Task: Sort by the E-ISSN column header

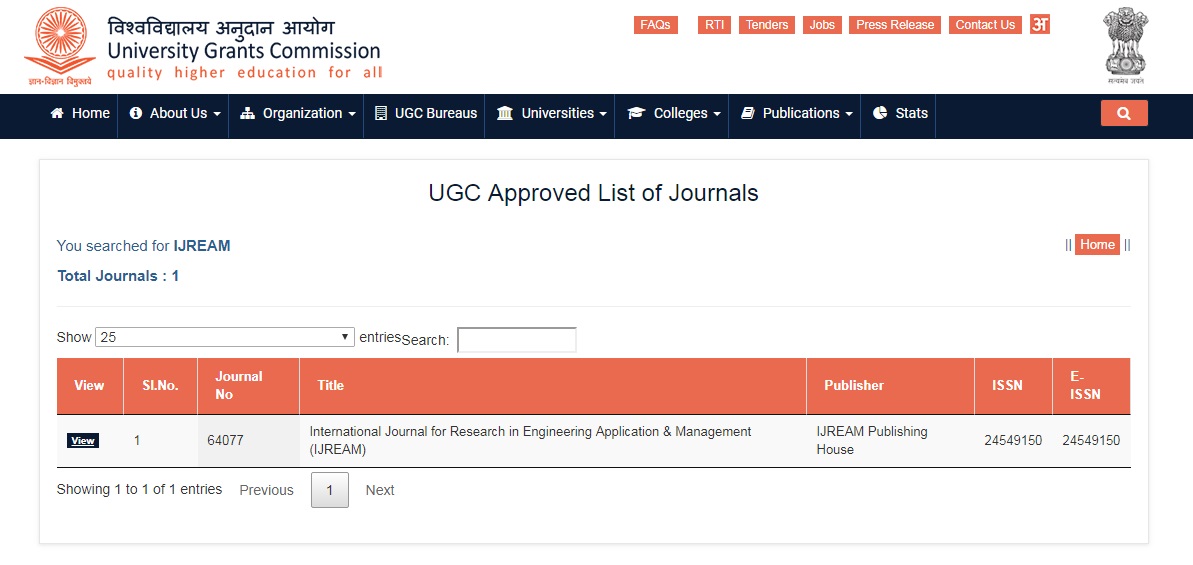Action: click(x=1091, y=386)
